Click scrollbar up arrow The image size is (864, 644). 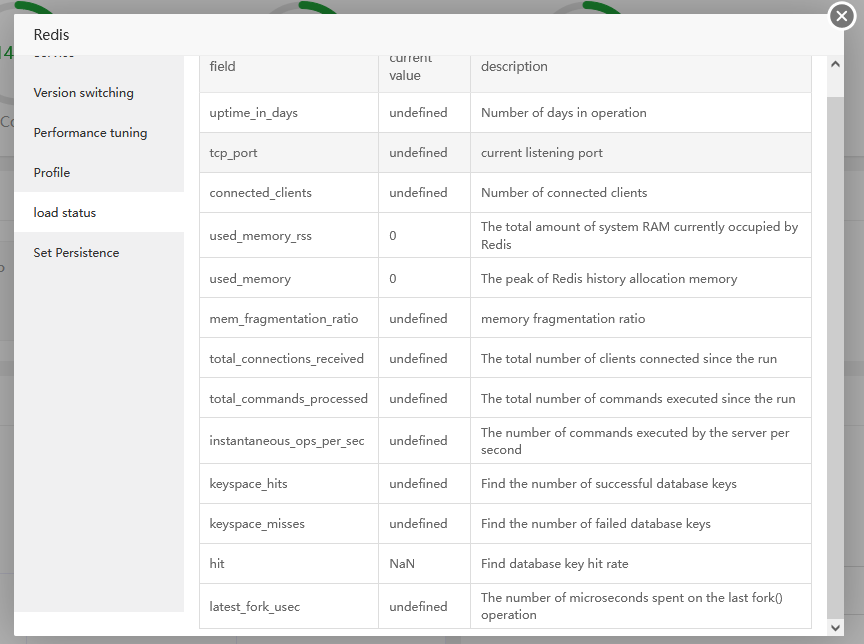(x=836, y=64)
